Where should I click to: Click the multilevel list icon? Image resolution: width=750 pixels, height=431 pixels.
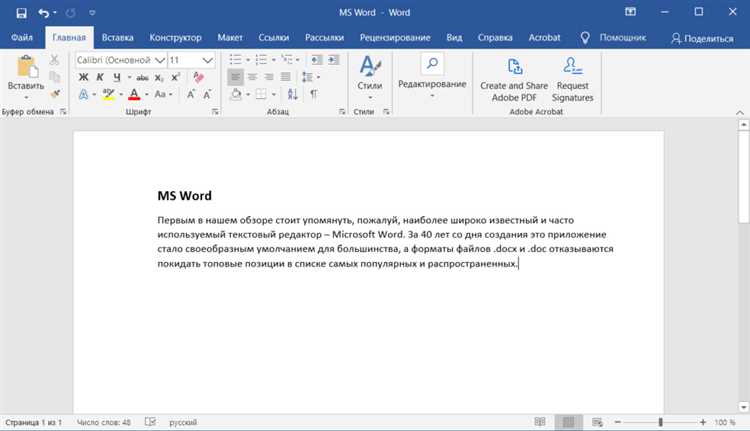click(x=287, y=59)
